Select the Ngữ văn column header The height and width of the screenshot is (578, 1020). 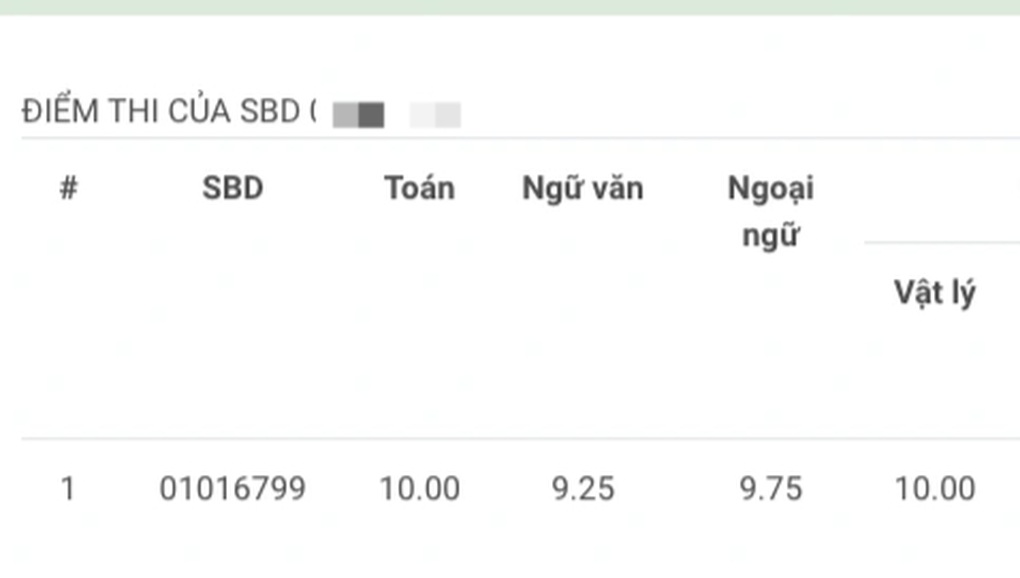[583, 189]
